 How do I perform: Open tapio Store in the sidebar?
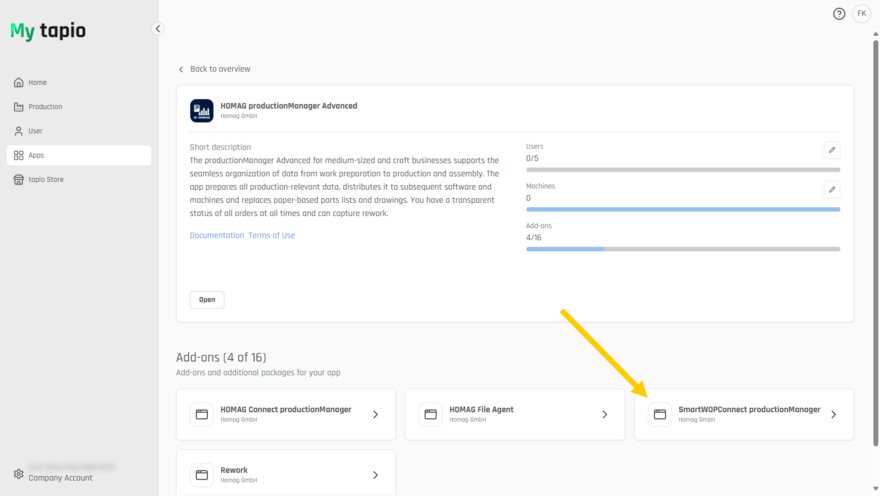pos(79,180)
